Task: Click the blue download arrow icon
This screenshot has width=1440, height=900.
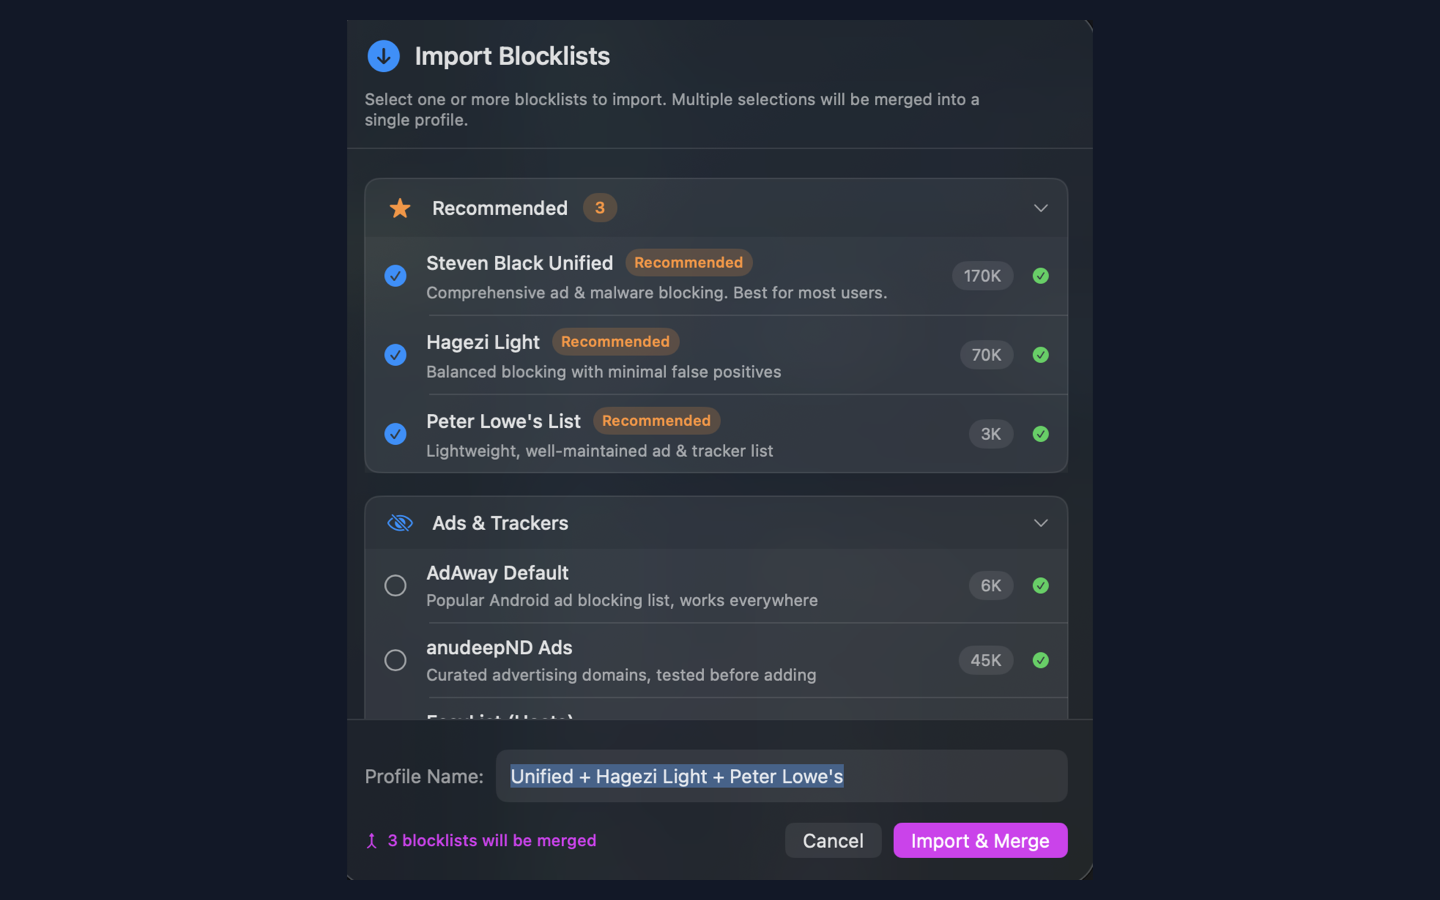Action: coord(383,56)
